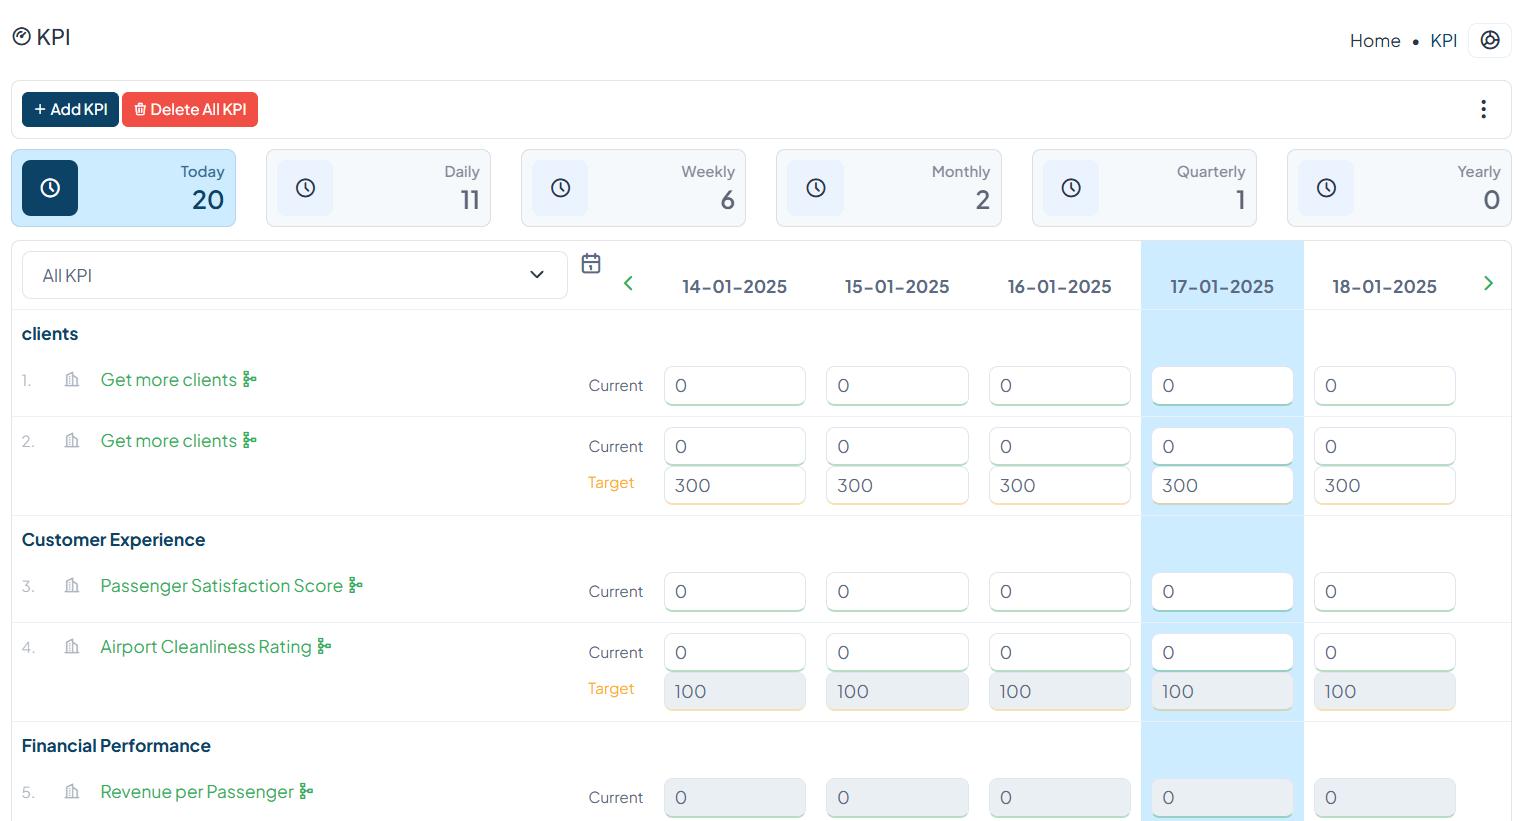Image resolution: width=1522 pixels, height=821 pixels.
Task: Click building icon beside Passenger Satisfaction Score
Action: (72, 586)
